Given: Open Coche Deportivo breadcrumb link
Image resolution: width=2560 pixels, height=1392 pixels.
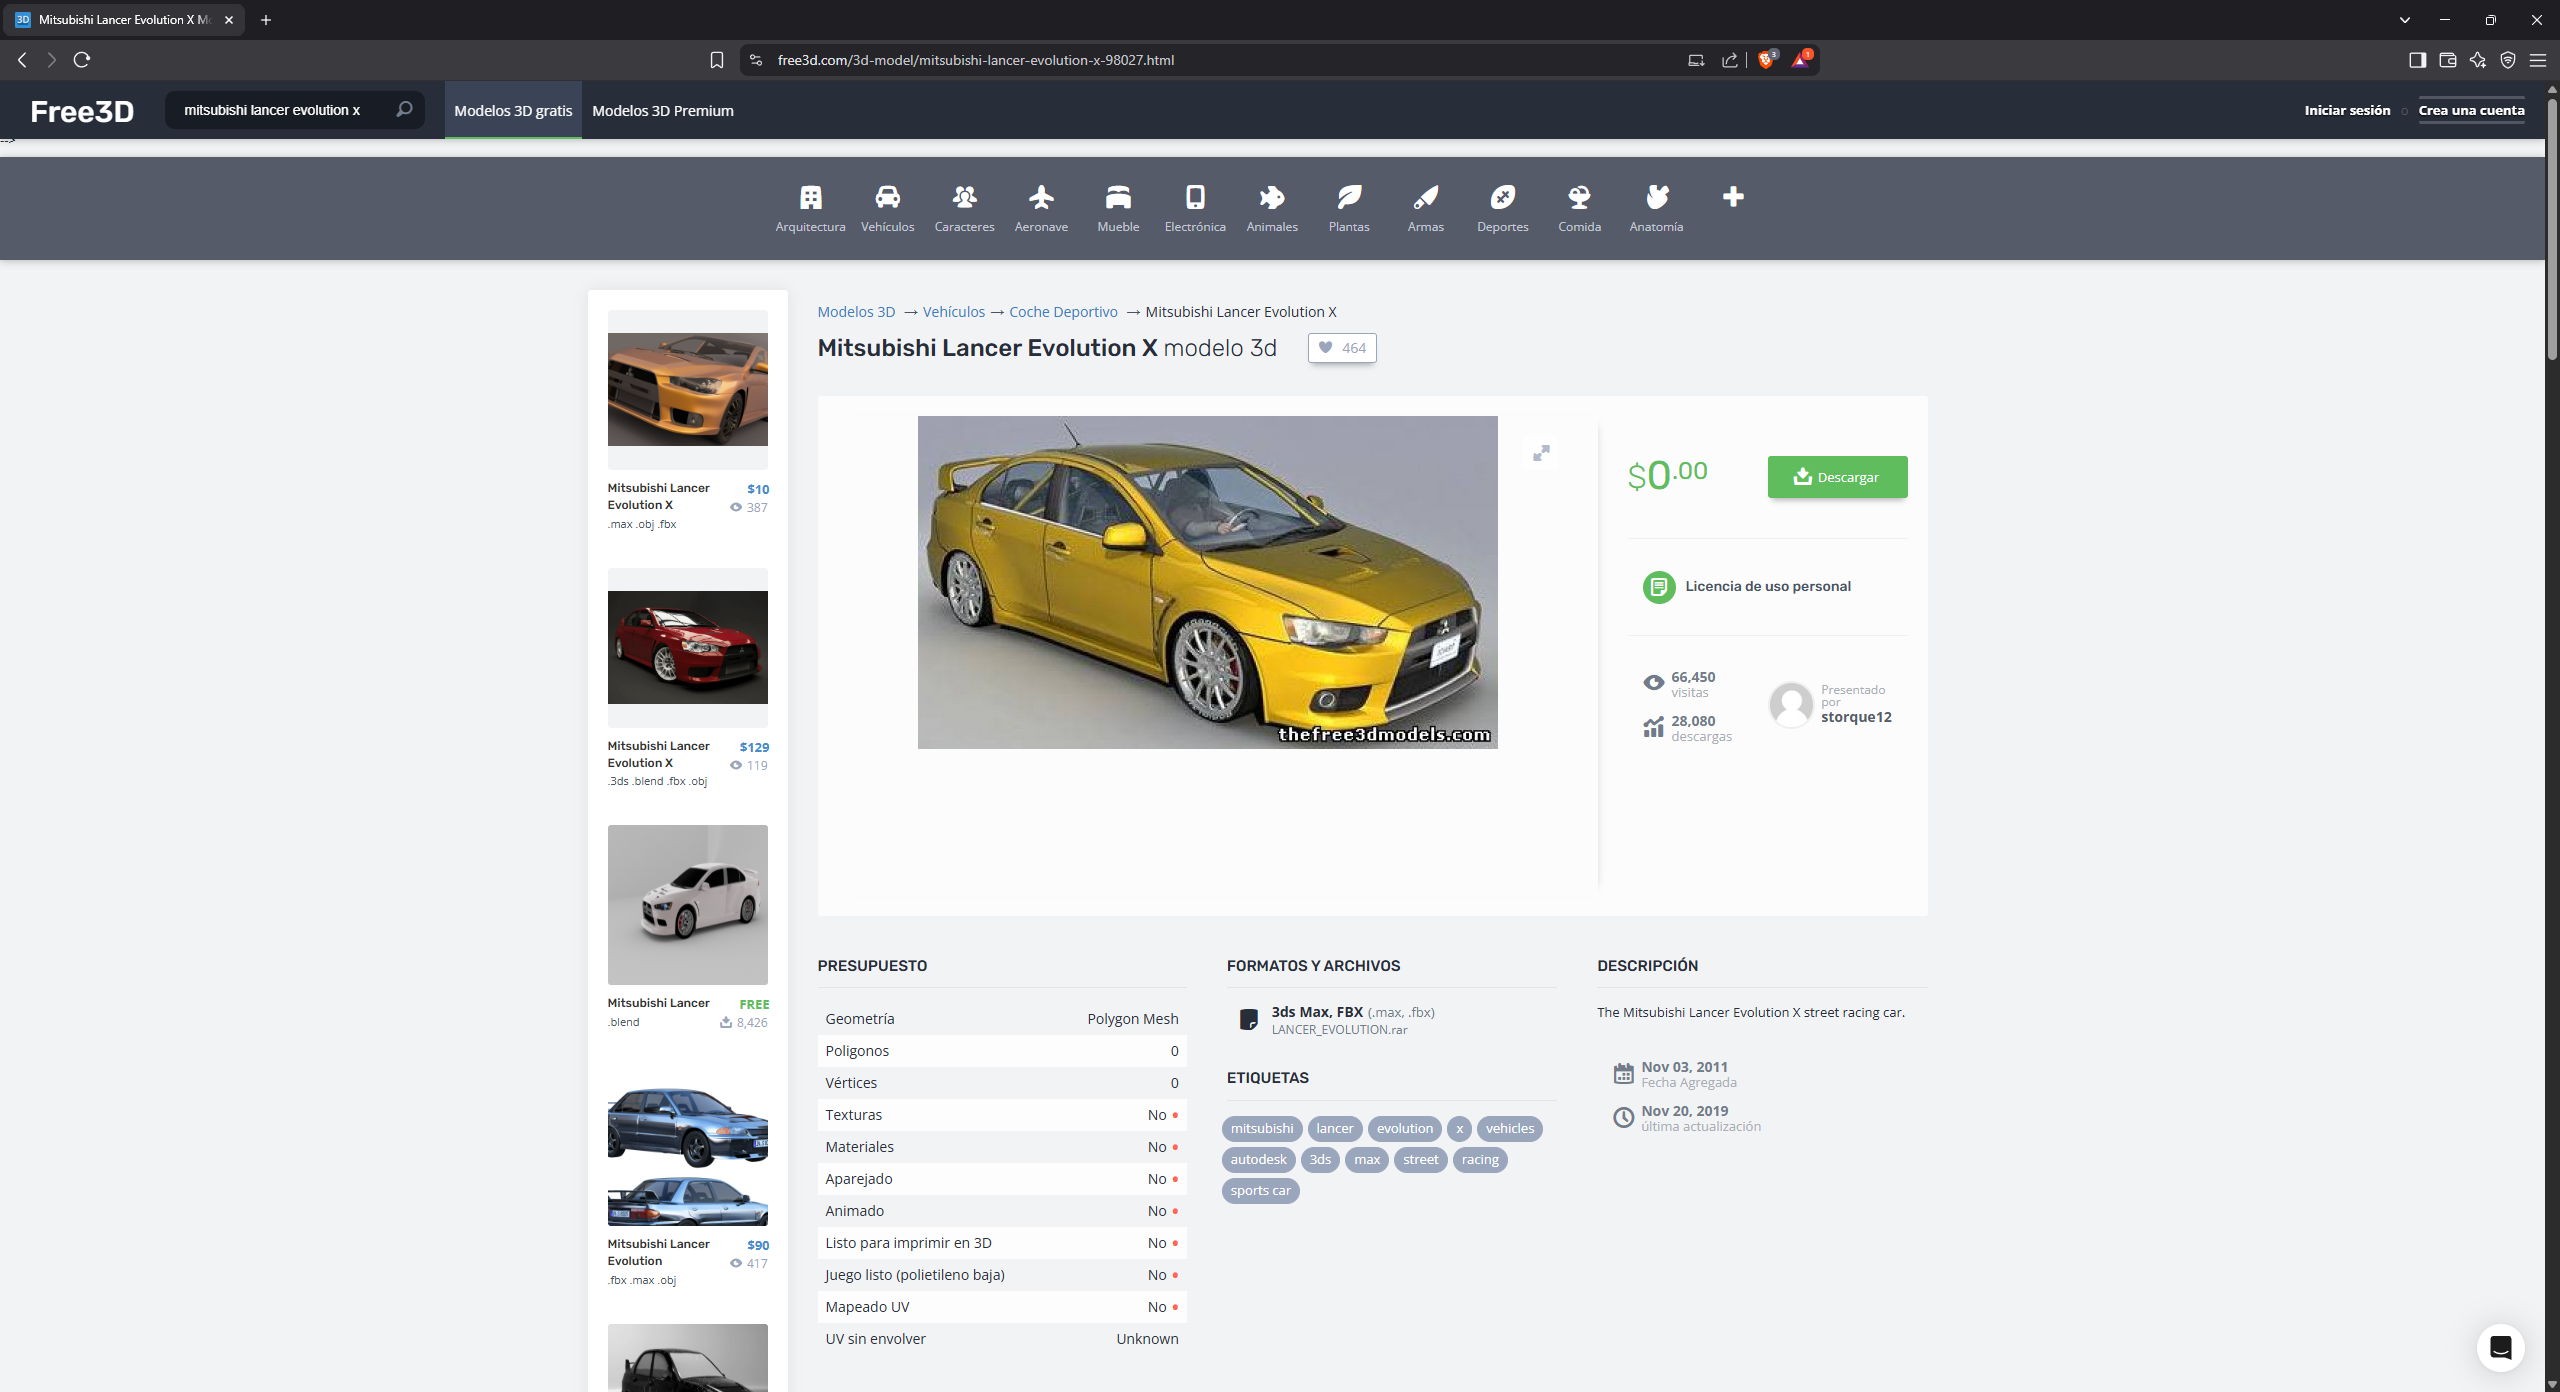Looking at the screenshot, I should (1063, 312).
